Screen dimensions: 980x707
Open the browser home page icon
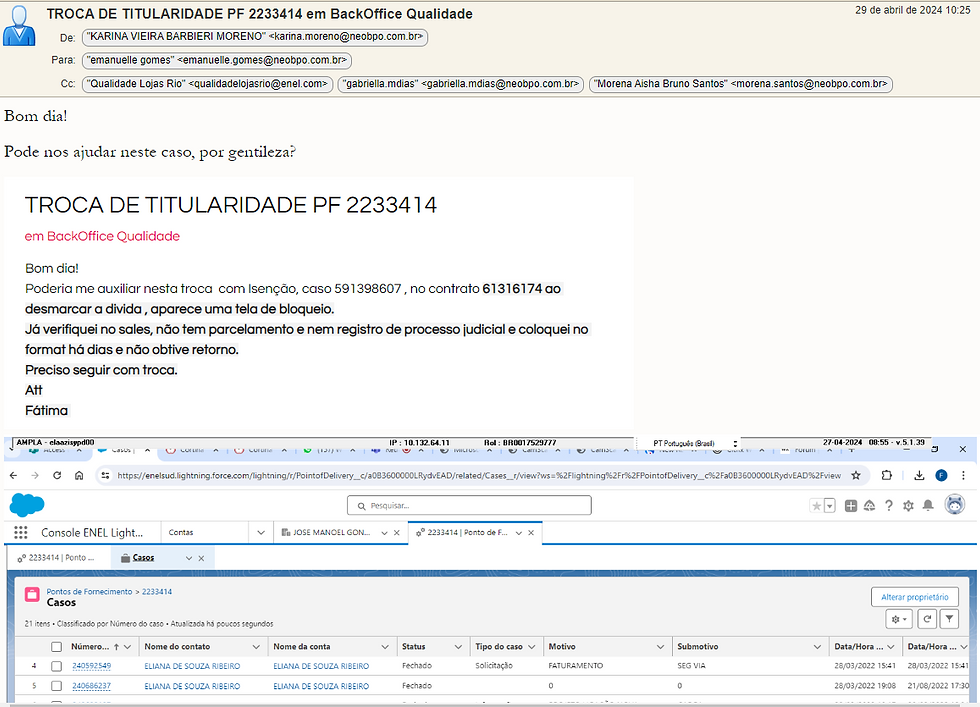pyautogui.click(x=79, y=476)
